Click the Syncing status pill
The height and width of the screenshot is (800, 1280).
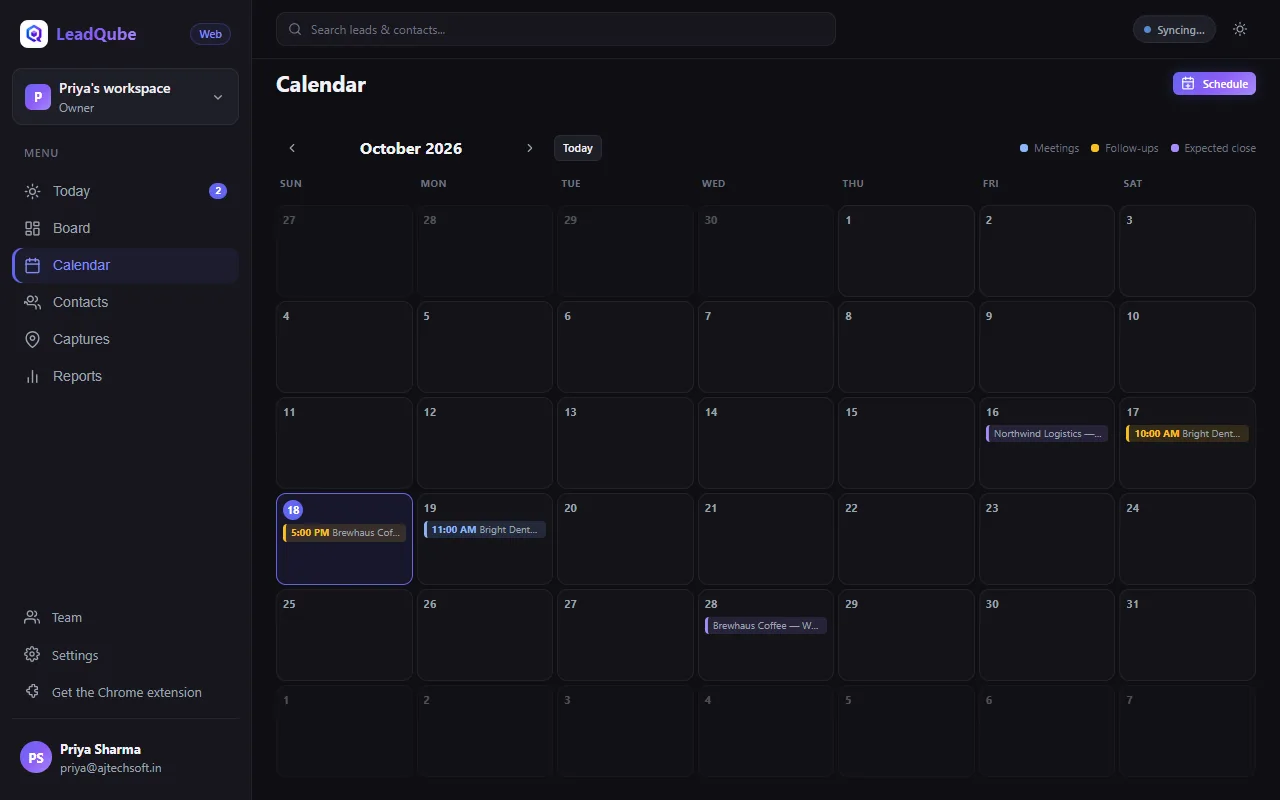1174,29
